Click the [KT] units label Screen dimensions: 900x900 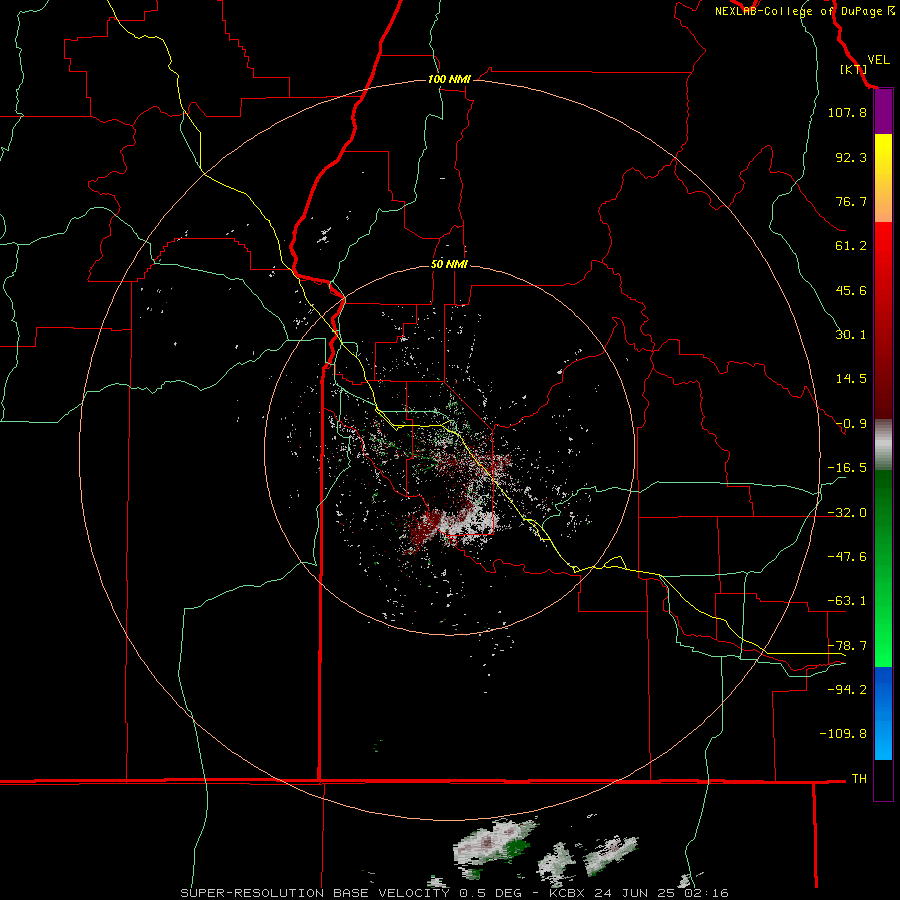(x=853, y=69)
